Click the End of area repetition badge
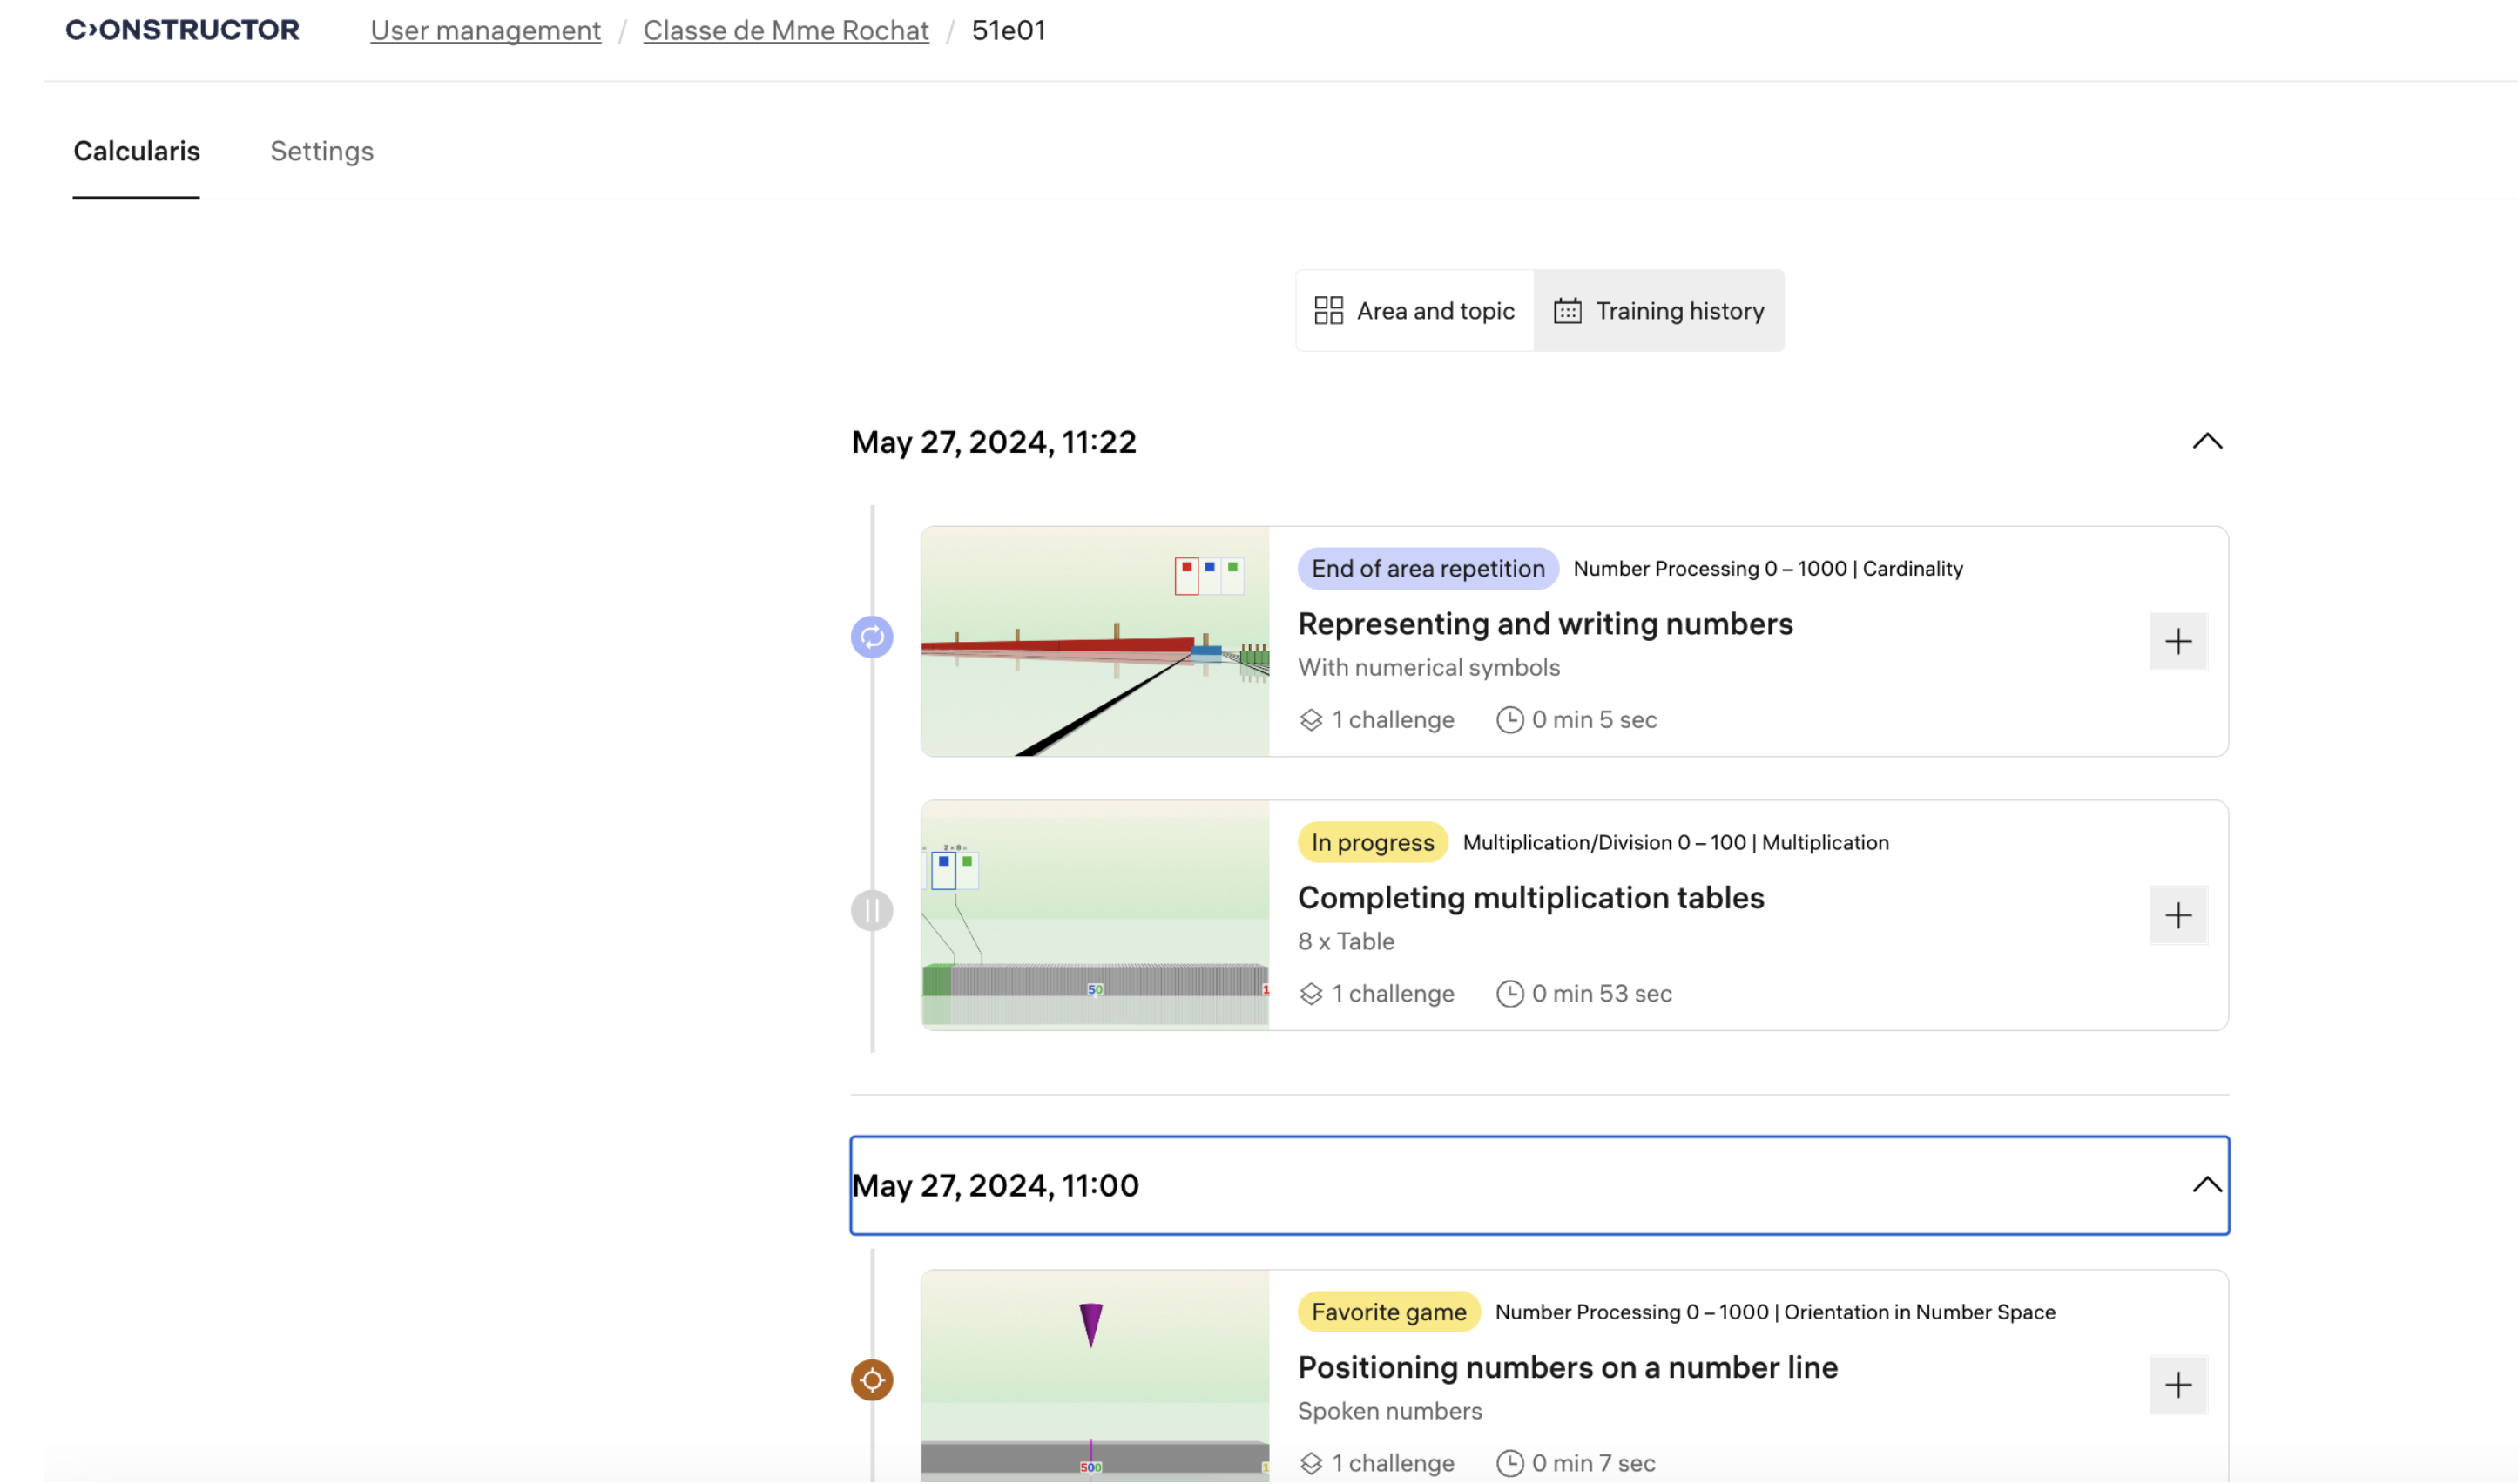 click(1427, 568)
